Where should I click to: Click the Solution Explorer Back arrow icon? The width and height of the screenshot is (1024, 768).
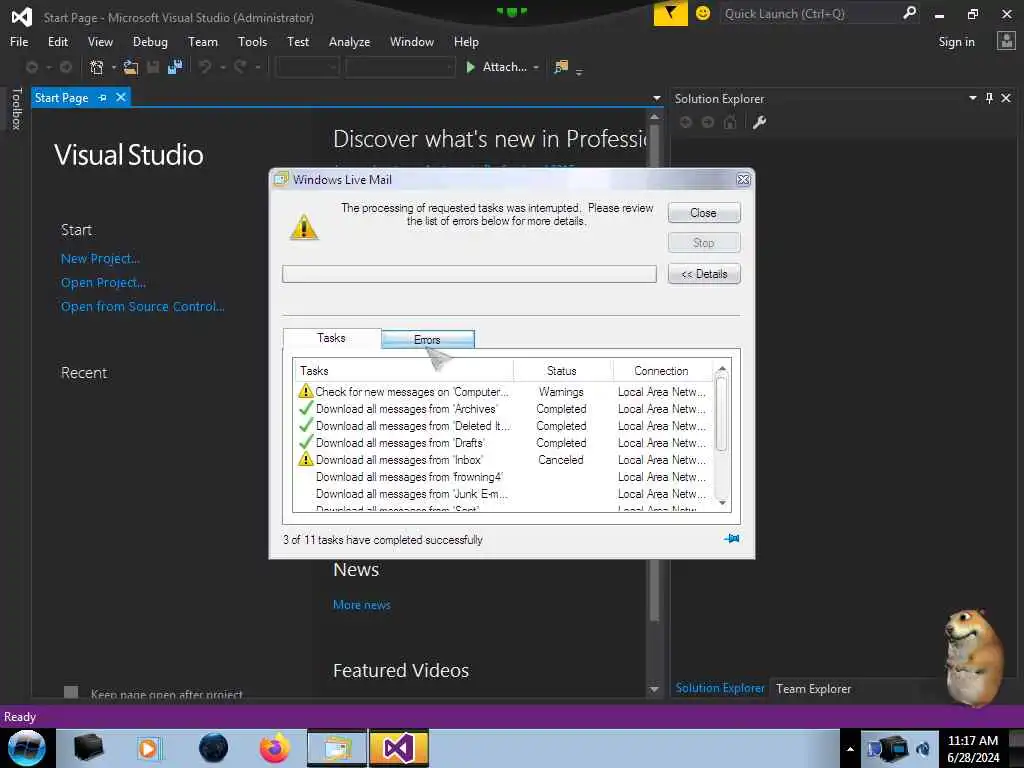(686, 122)
